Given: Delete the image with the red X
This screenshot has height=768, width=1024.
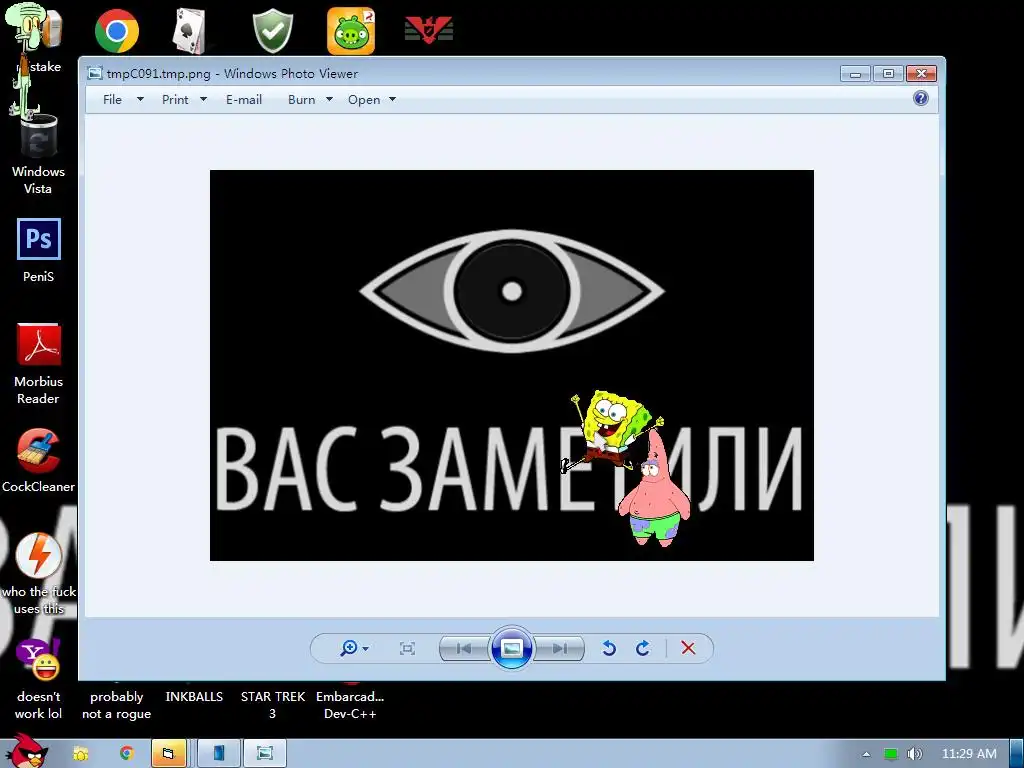Looking at the screenshot, I should [688, 648].
